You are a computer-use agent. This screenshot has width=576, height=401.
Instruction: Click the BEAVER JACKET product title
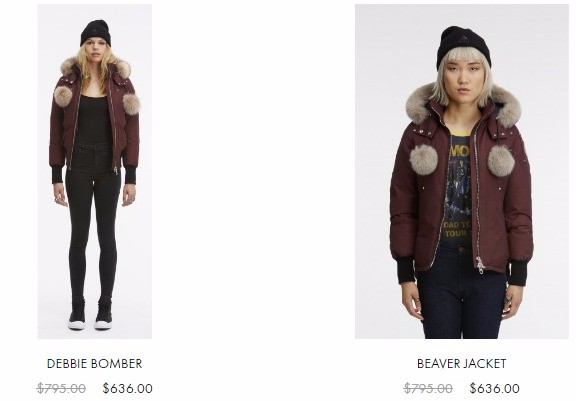click(461, 364)
